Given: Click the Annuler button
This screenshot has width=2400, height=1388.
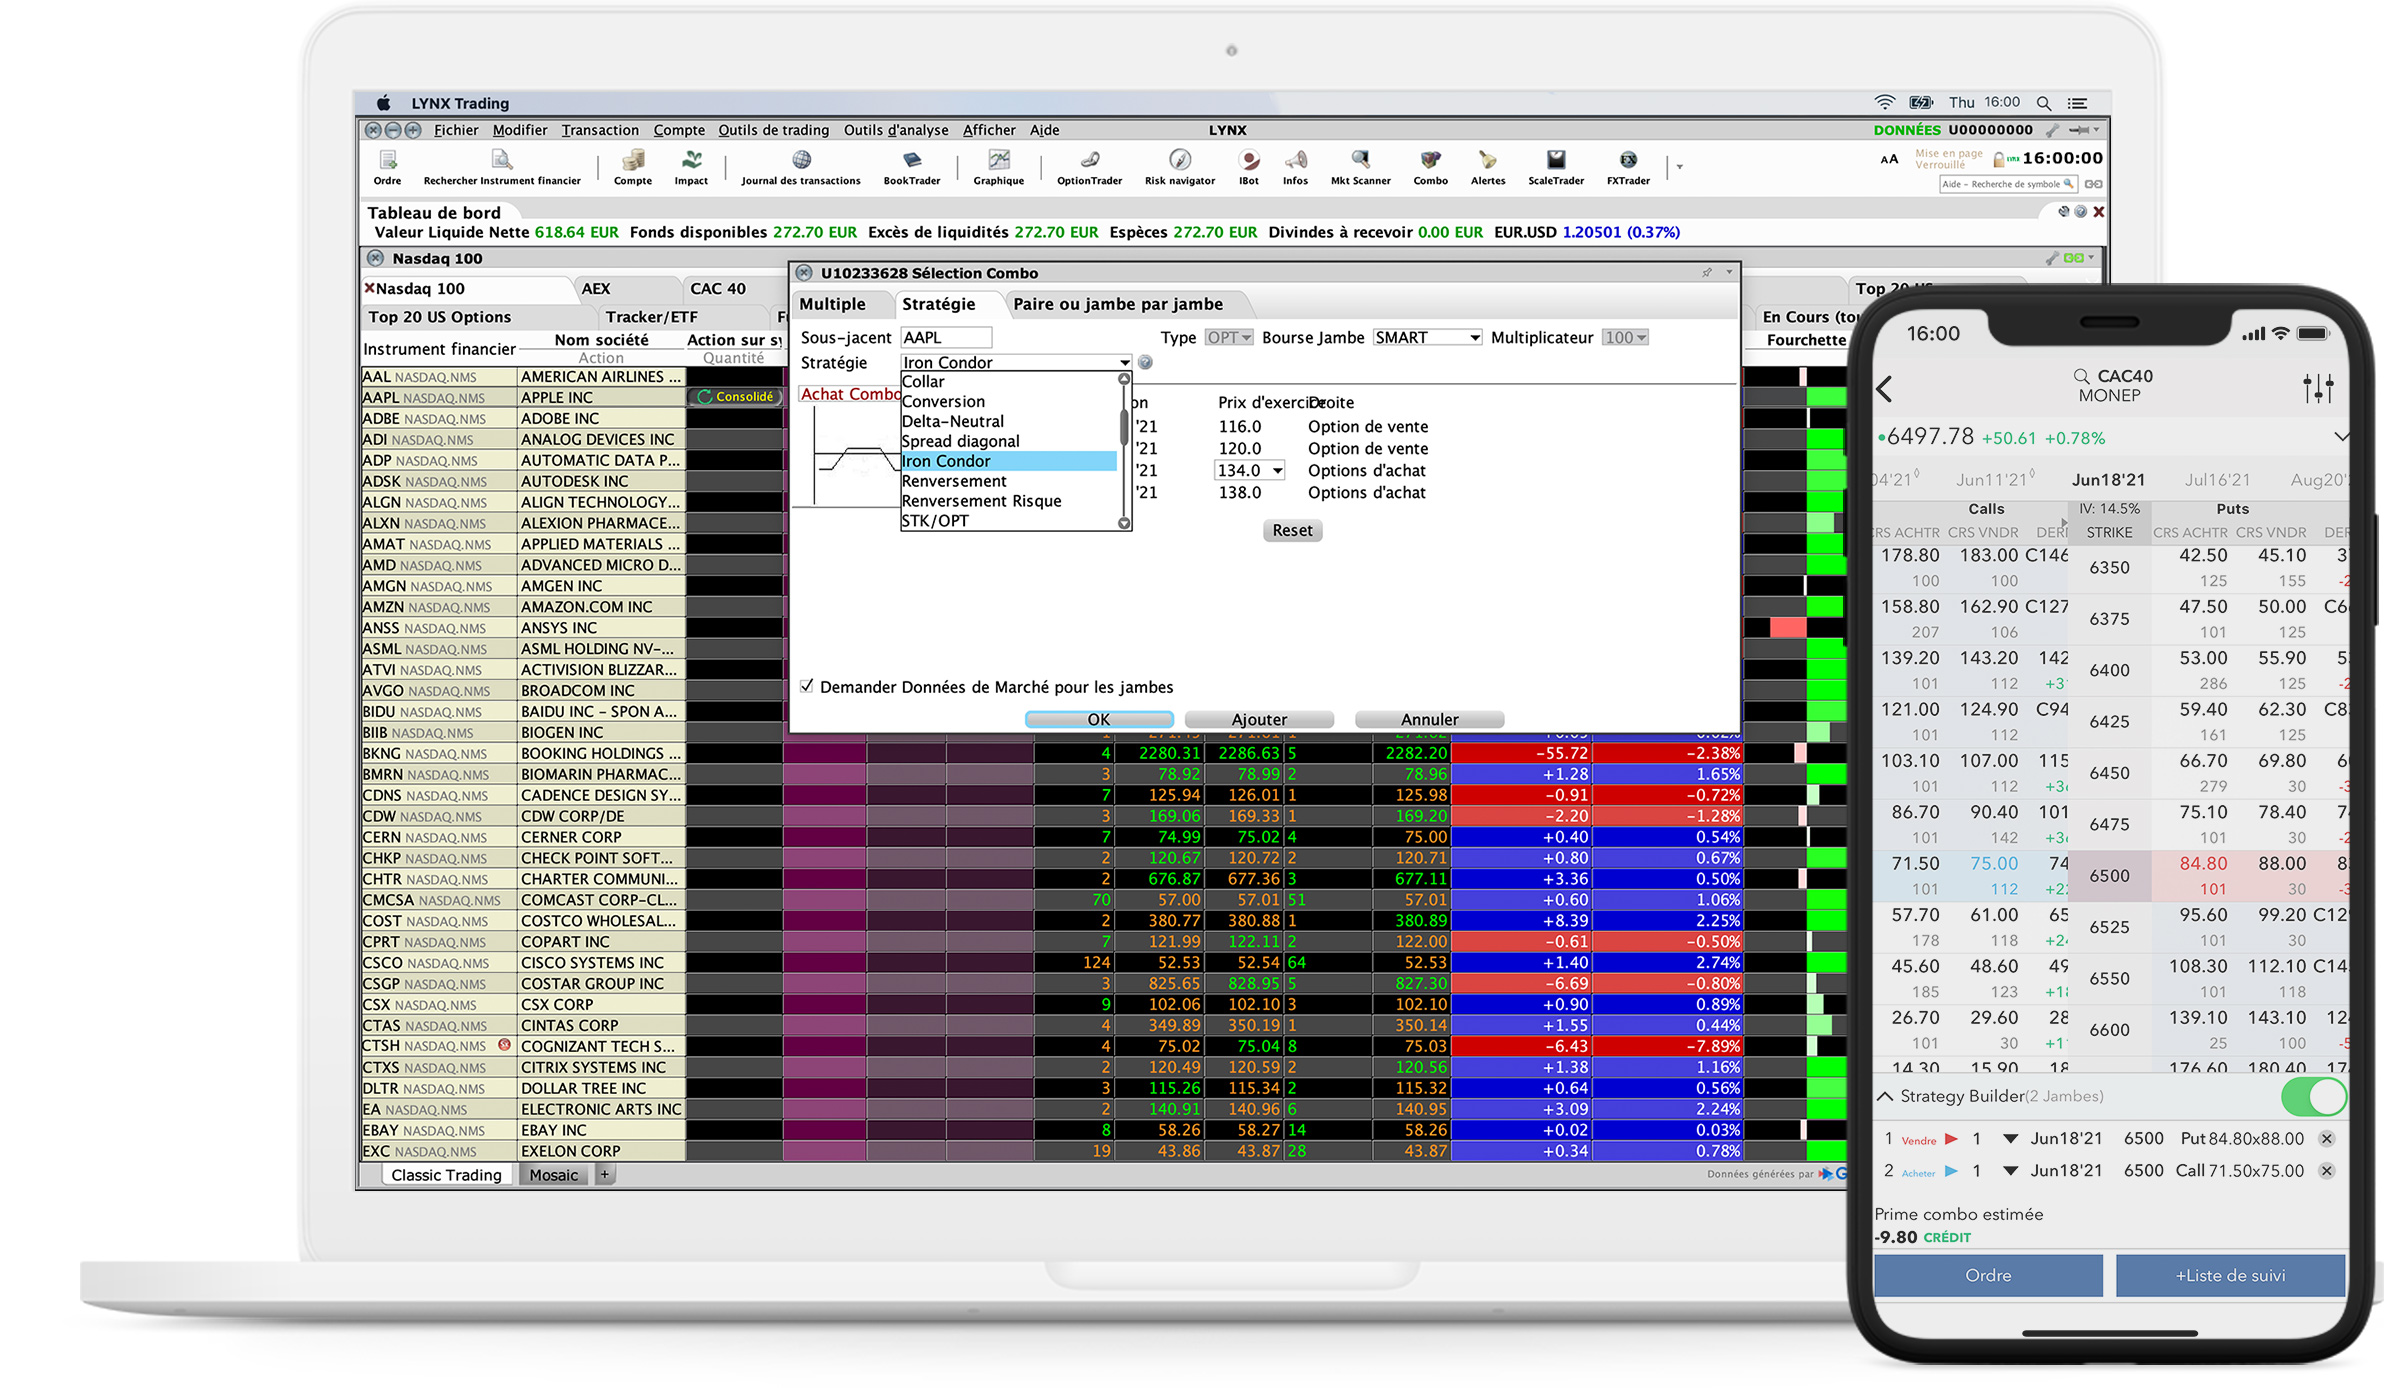Looking at the screenshot, I should (x=1429, y=720).
